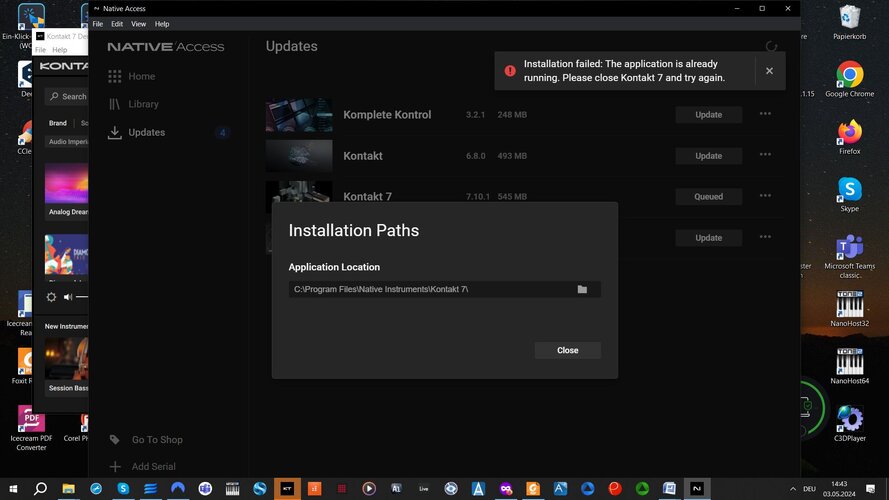Open more options for Kontakt 7

click(x=765, y=196)
